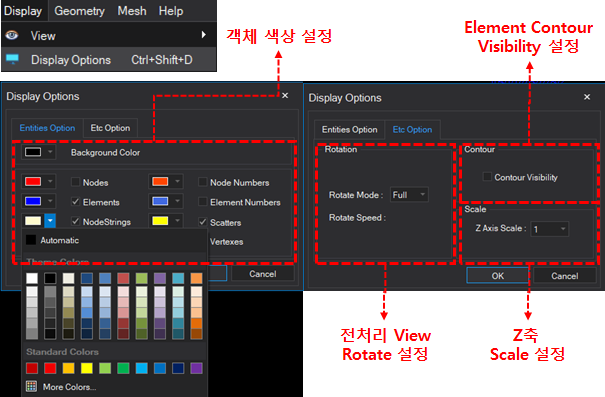This screenshot has width=605, height=397.
Task: Expand the Background Color dropdown arrow
Action: click(50, 152)
